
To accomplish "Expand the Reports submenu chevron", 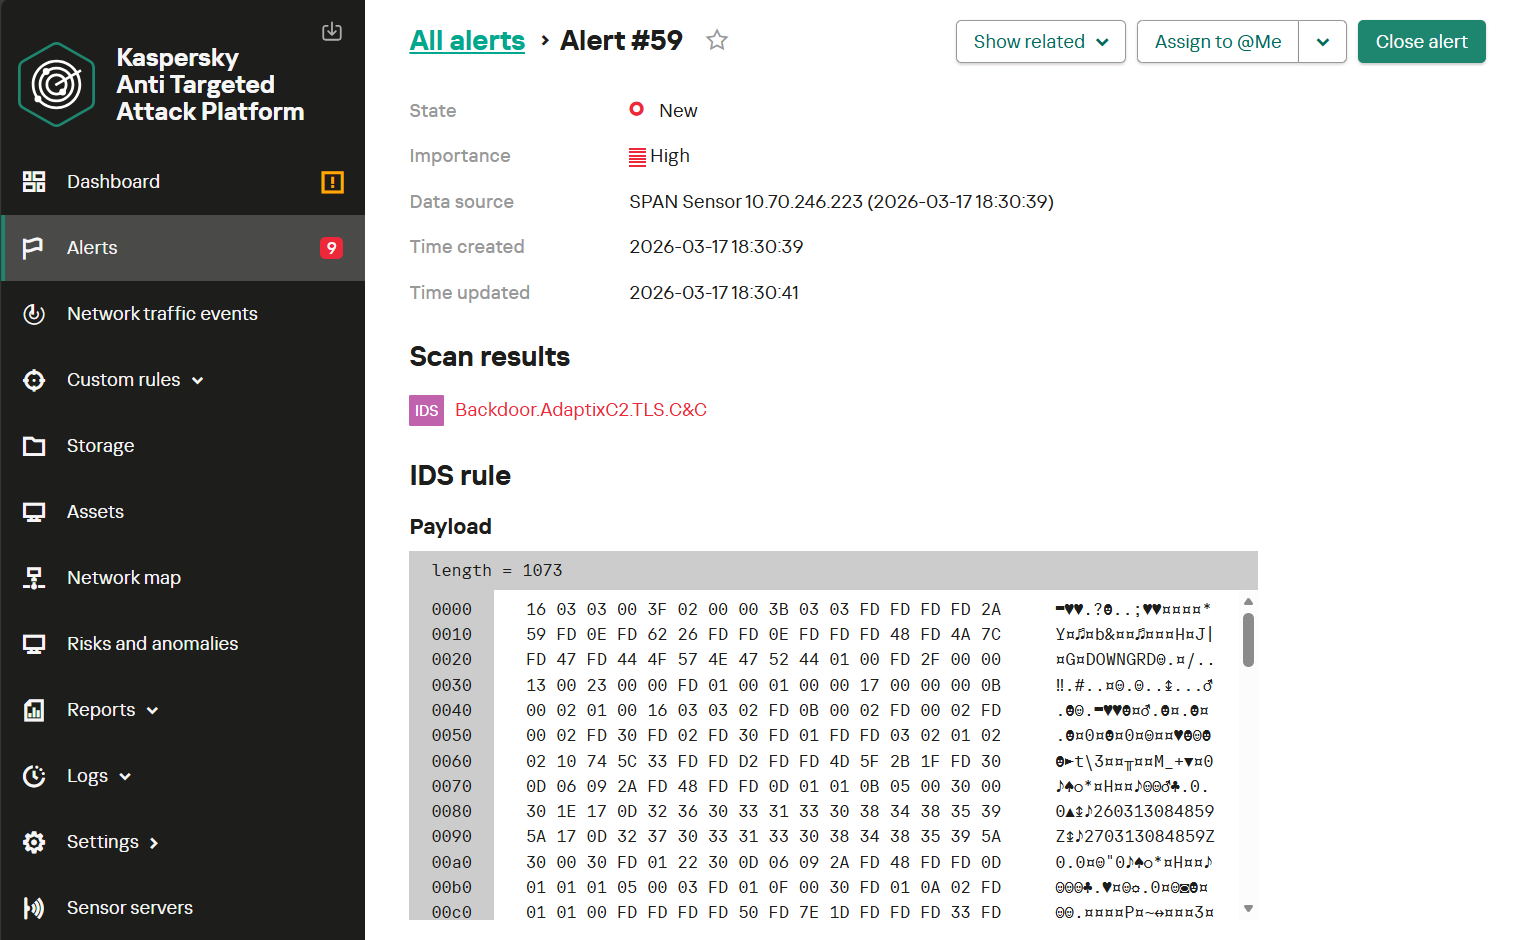I will click(153, 711).
